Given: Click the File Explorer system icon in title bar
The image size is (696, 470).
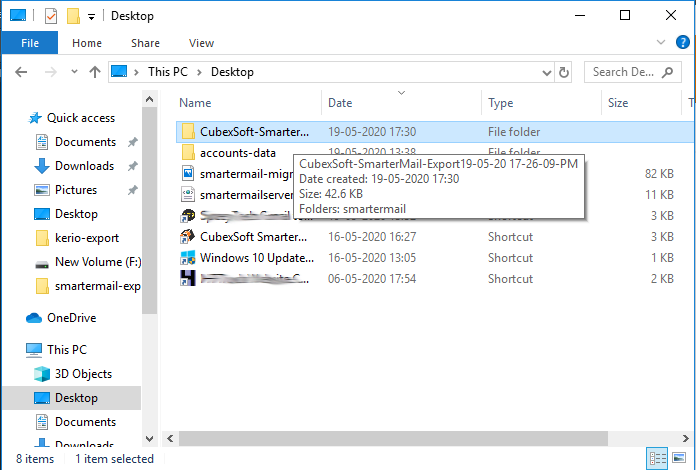Looking at the screenshot, I should [18, 16].
